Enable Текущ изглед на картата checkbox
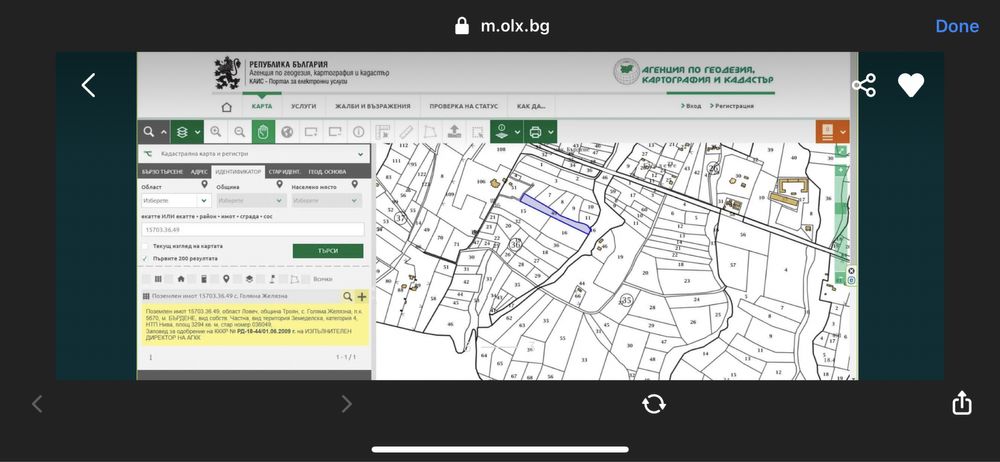1000x462 pixels. click(x=145, y=246)
